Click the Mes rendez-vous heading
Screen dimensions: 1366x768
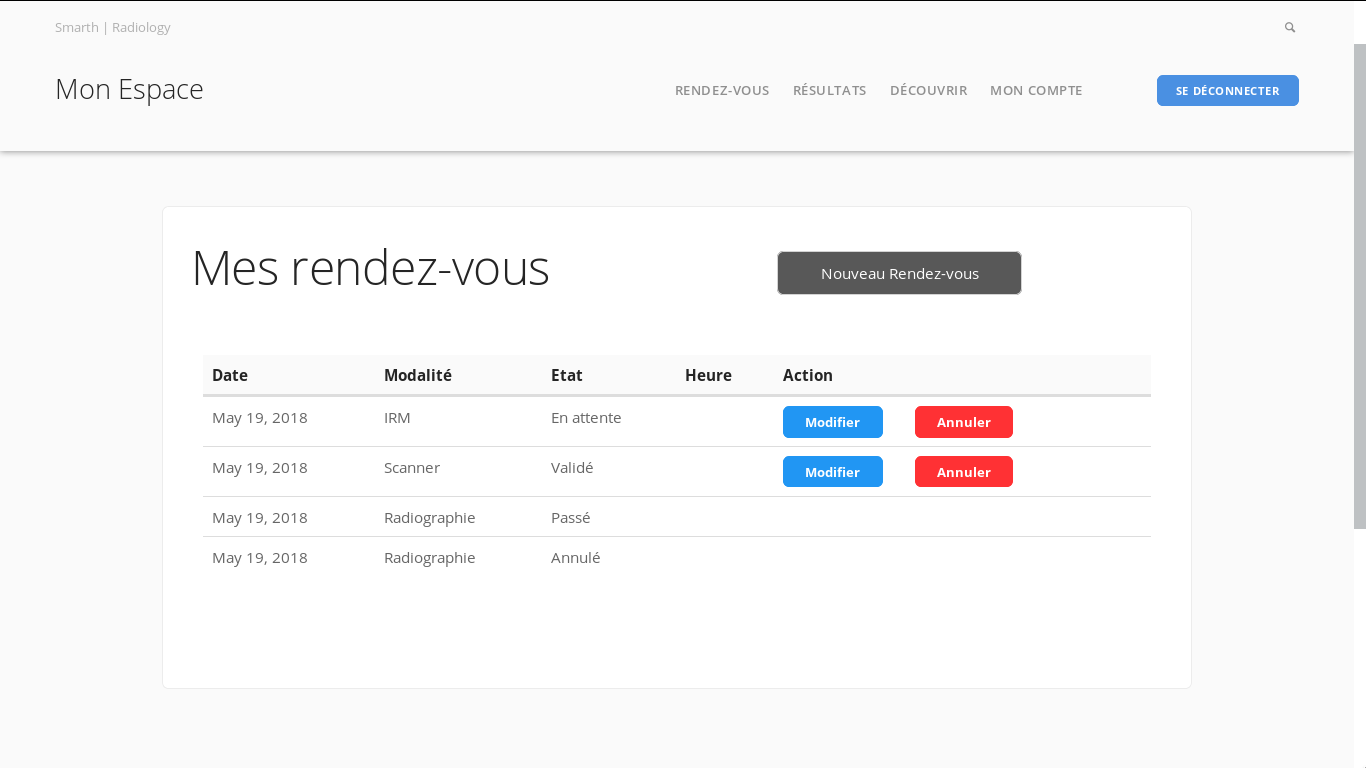371,268
